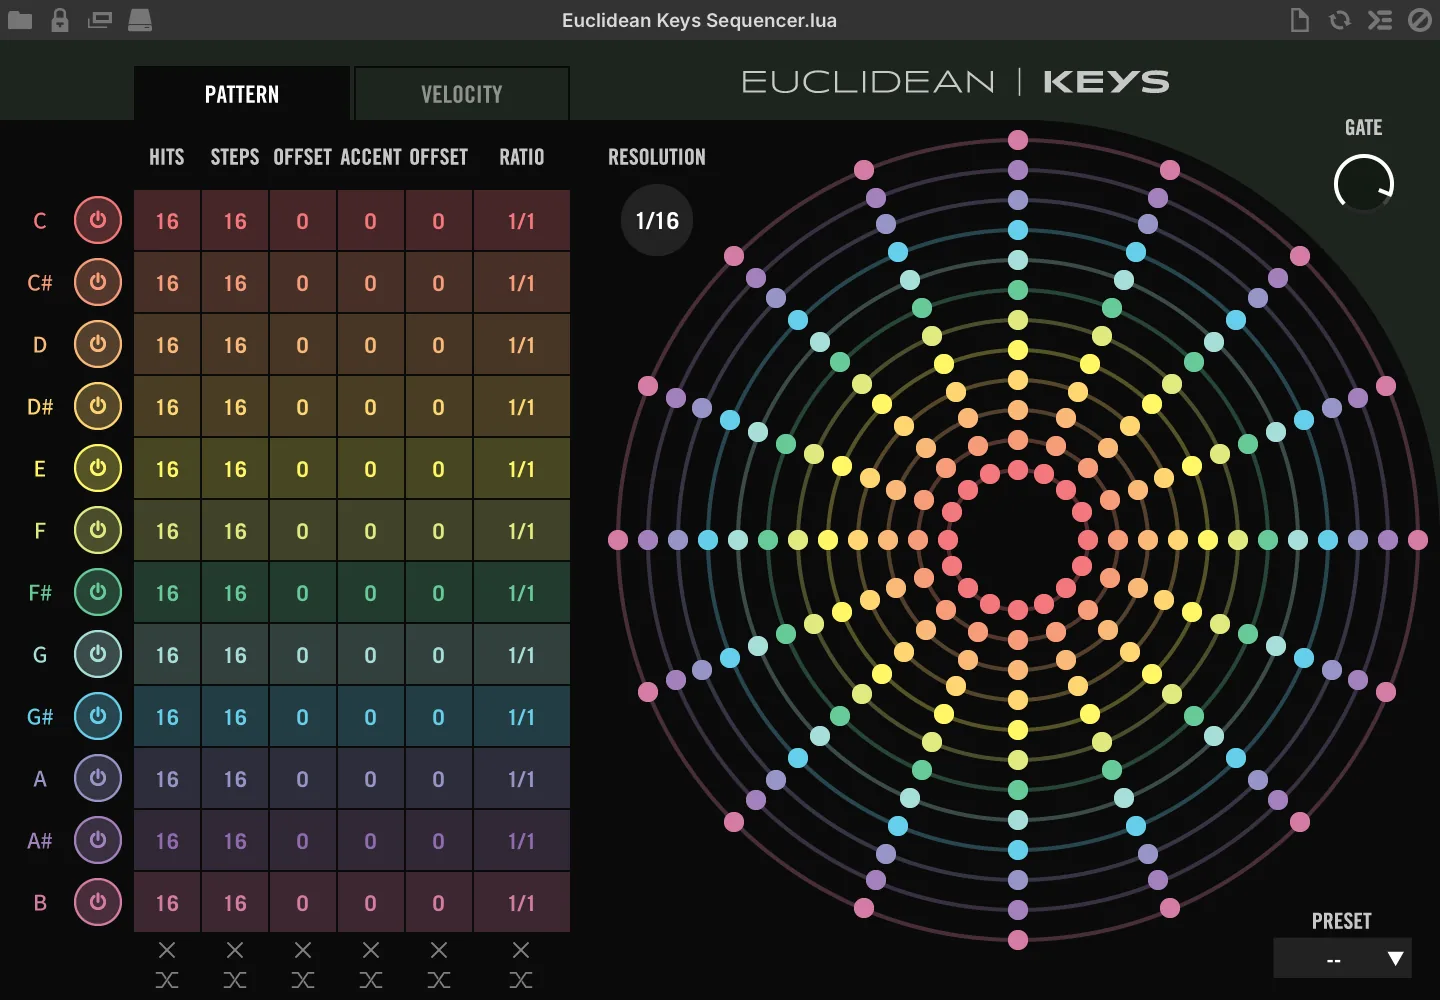Screen dimensions: 1440x1000
Task: Switch to the VELOCITY tab
Action: click(x=462, y=94)
